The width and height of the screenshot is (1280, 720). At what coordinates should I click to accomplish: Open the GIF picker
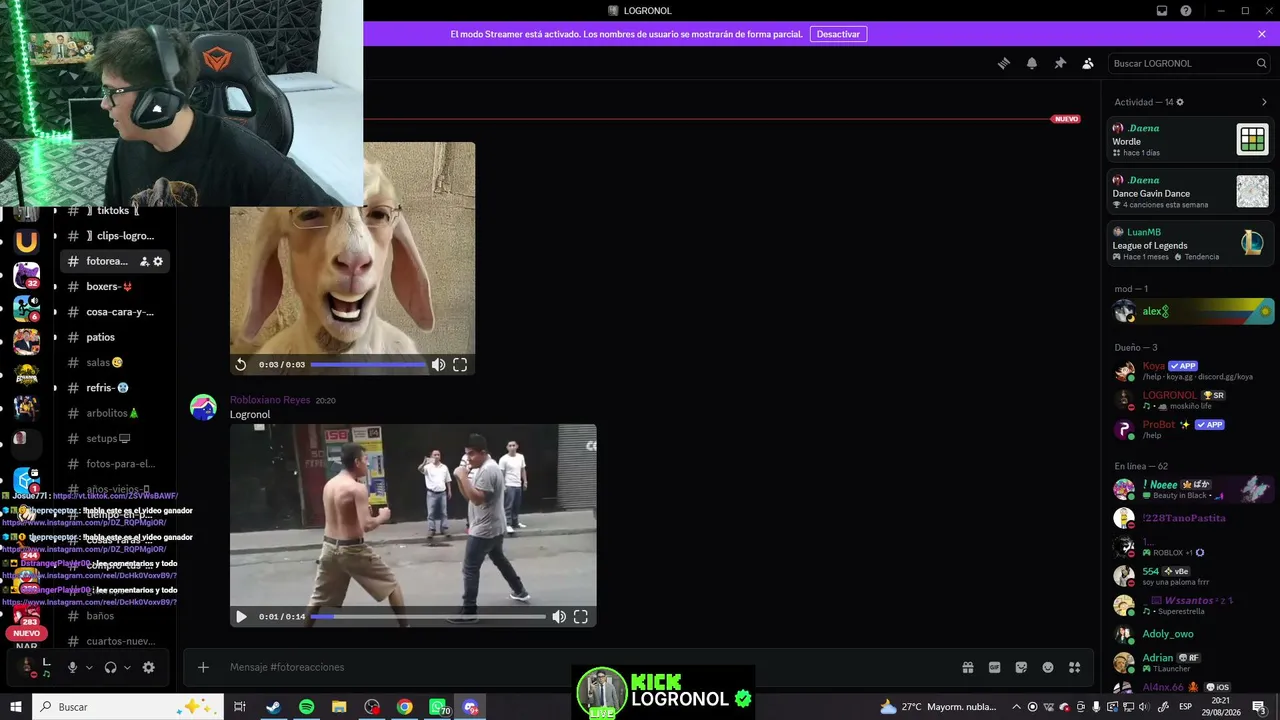click(x=995, y=667)
